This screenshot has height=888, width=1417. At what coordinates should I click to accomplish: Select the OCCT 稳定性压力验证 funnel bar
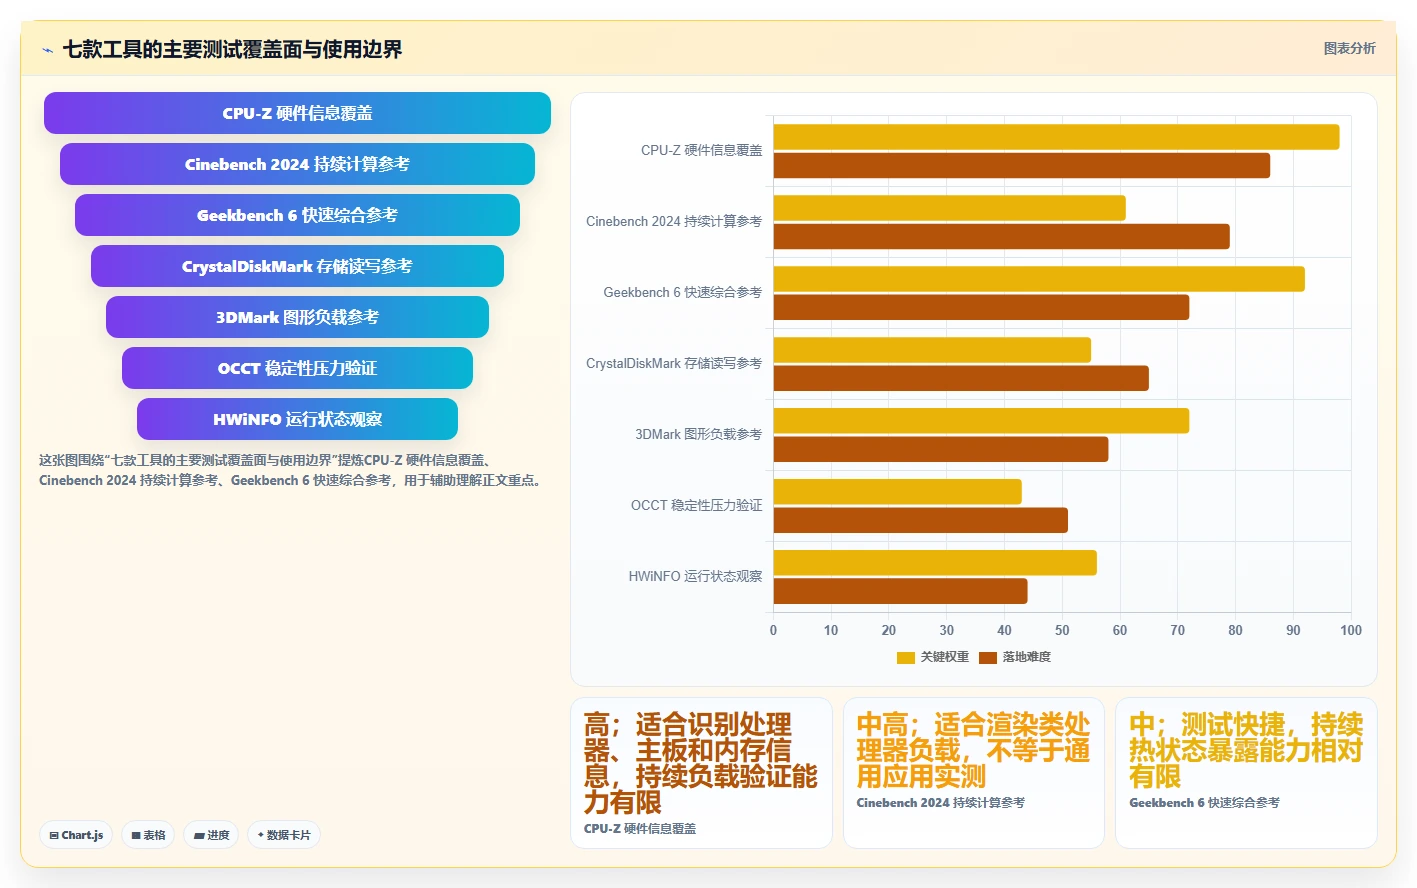click(297, 368)
